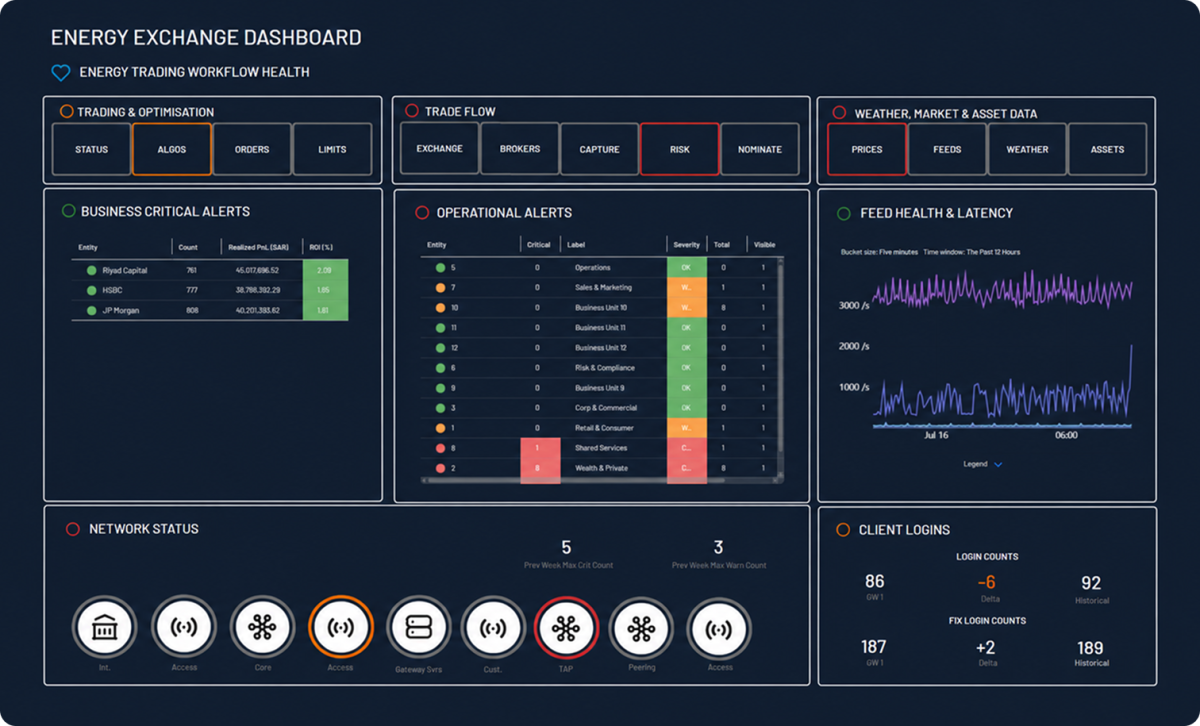Select the Risk & Compliance label
The image size is (1200, 726).
tap(604, 368)
